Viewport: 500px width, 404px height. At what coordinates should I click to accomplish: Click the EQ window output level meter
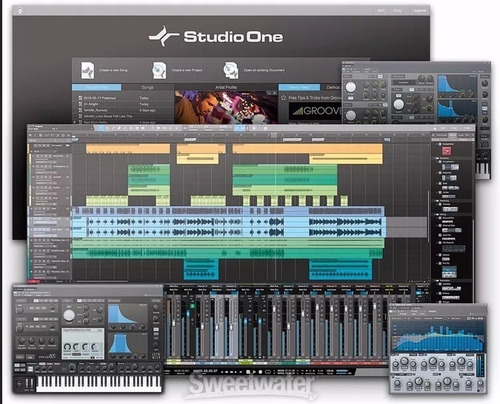coord(480,366)
